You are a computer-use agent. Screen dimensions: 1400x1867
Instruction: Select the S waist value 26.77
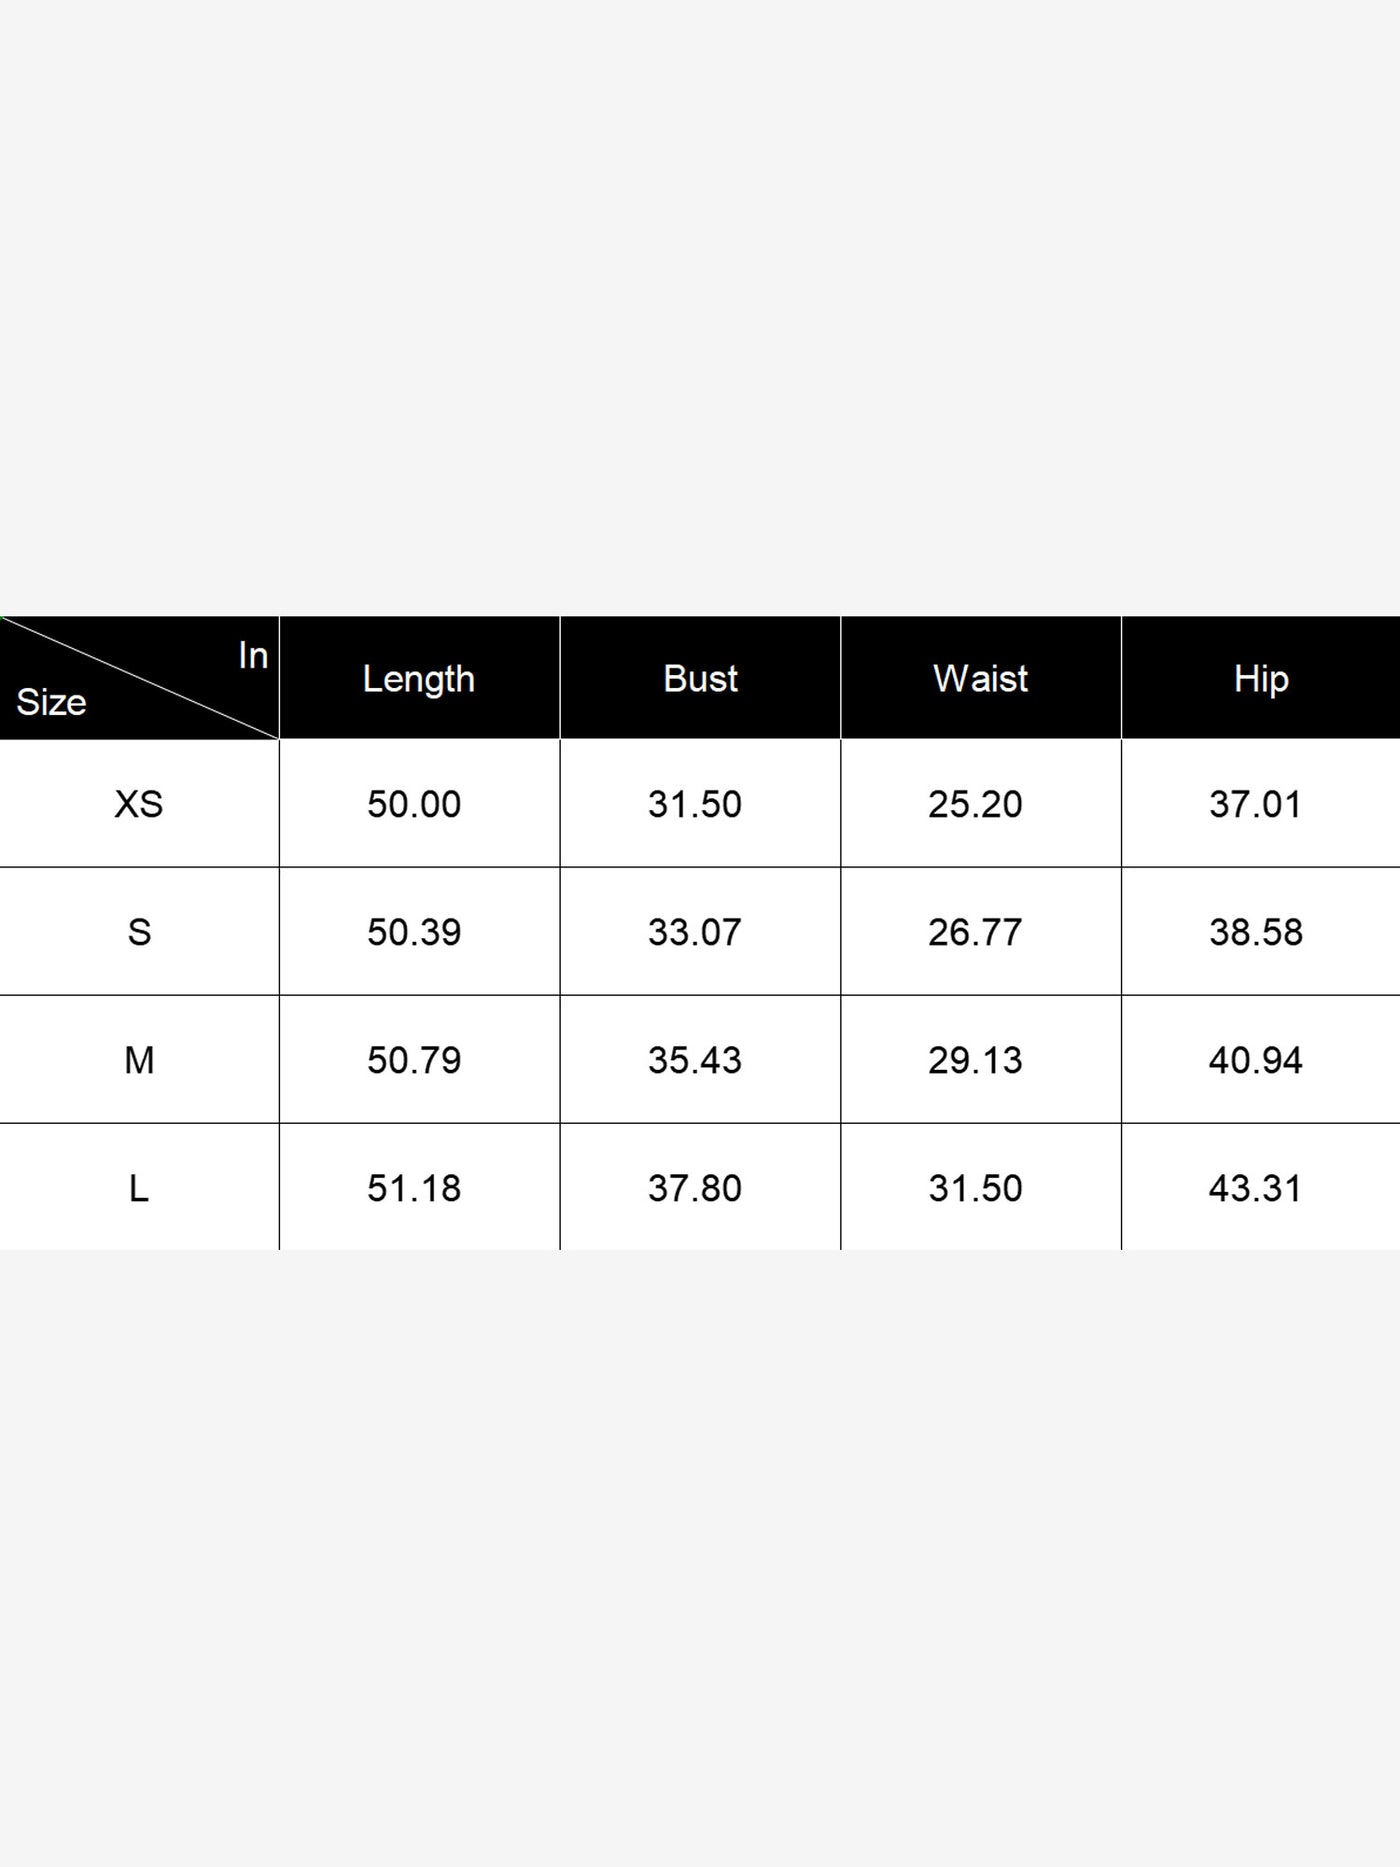tap(975, 932)
